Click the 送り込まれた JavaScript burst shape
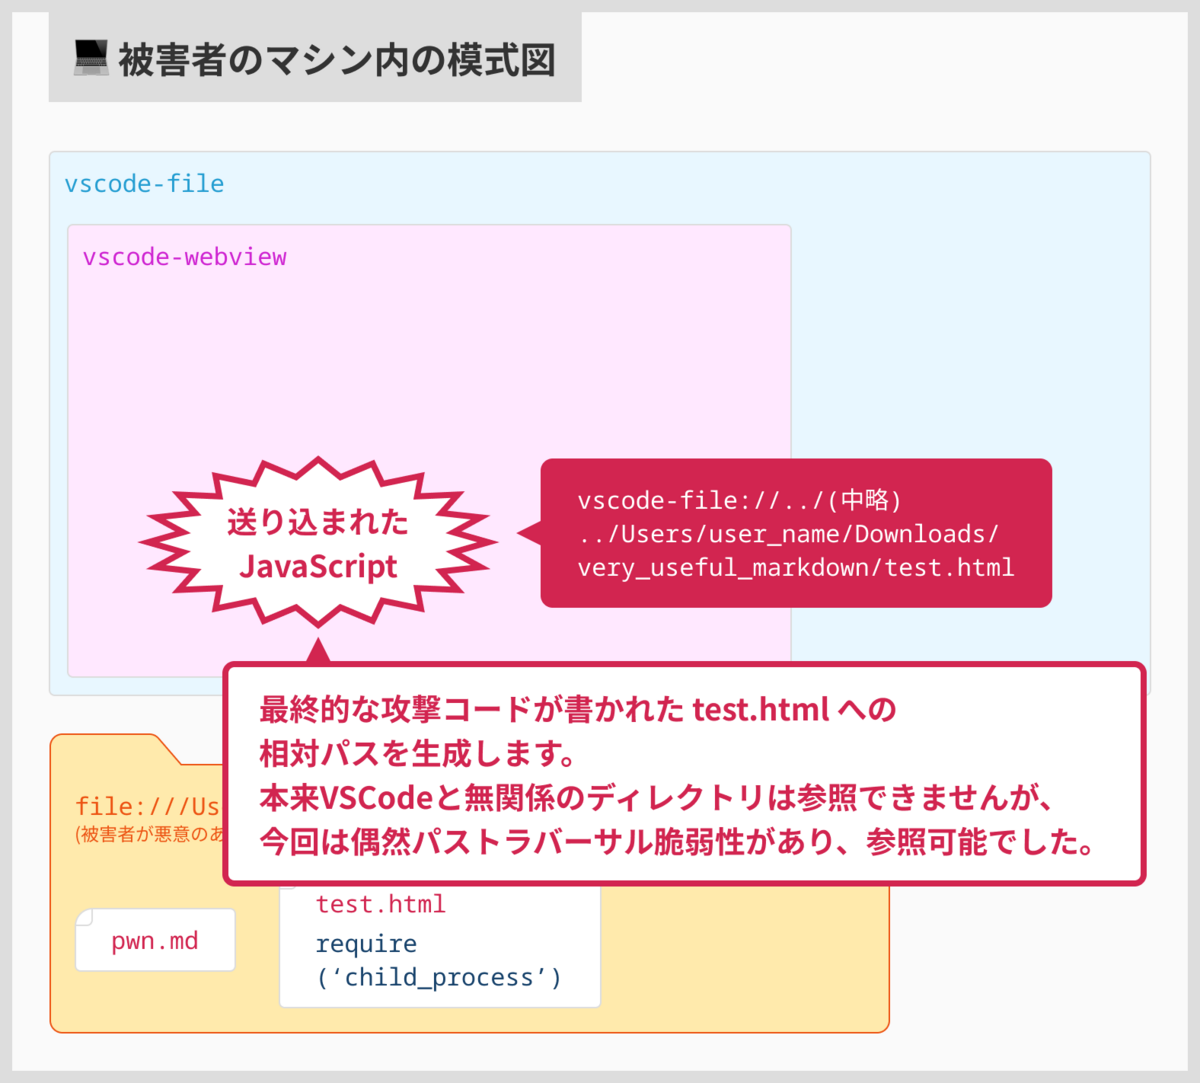Image resolution: width=1200 pixels, height=1083 pixels. tap(318, 543)
